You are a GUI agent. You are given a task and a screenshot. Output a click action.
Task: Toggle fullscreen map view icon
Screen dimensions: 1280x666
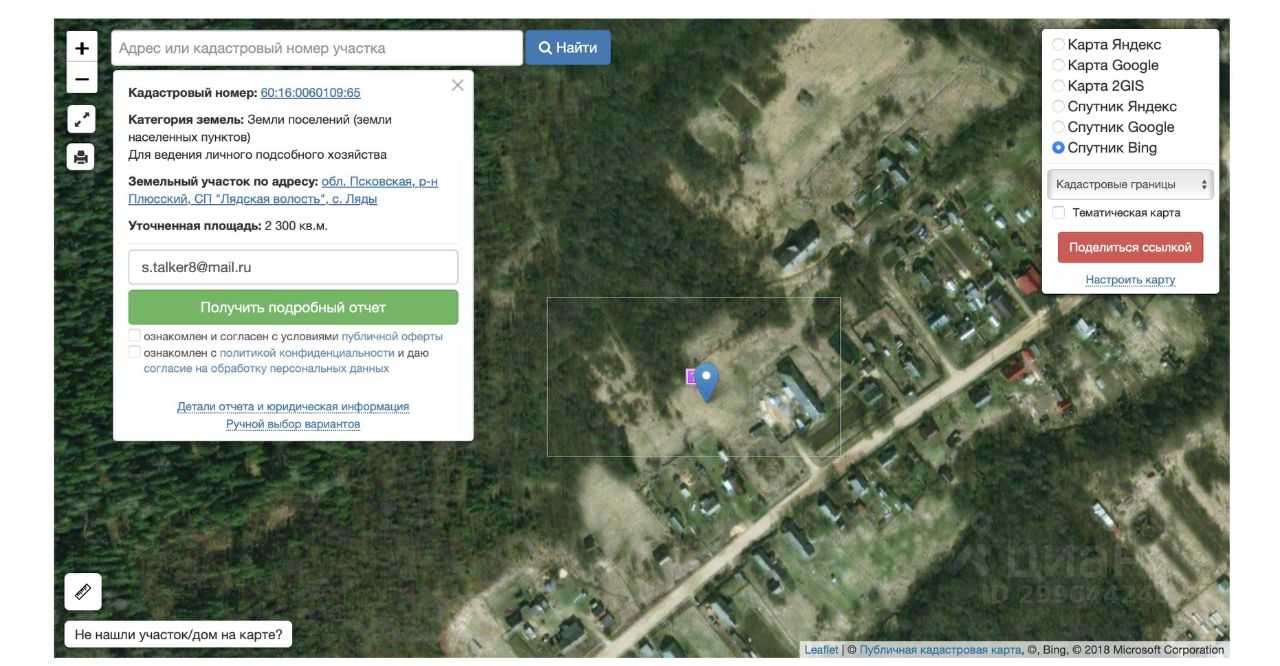pyautogui.click(x=81, y=120)
